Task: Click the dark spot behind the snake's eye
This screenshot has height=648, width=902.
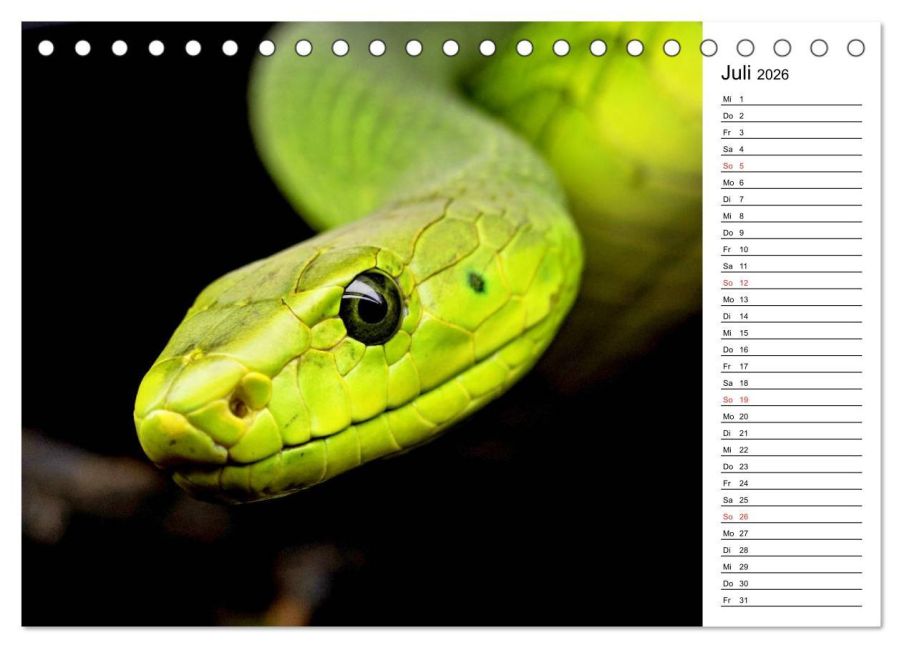Action: click(x=476, y=282)
